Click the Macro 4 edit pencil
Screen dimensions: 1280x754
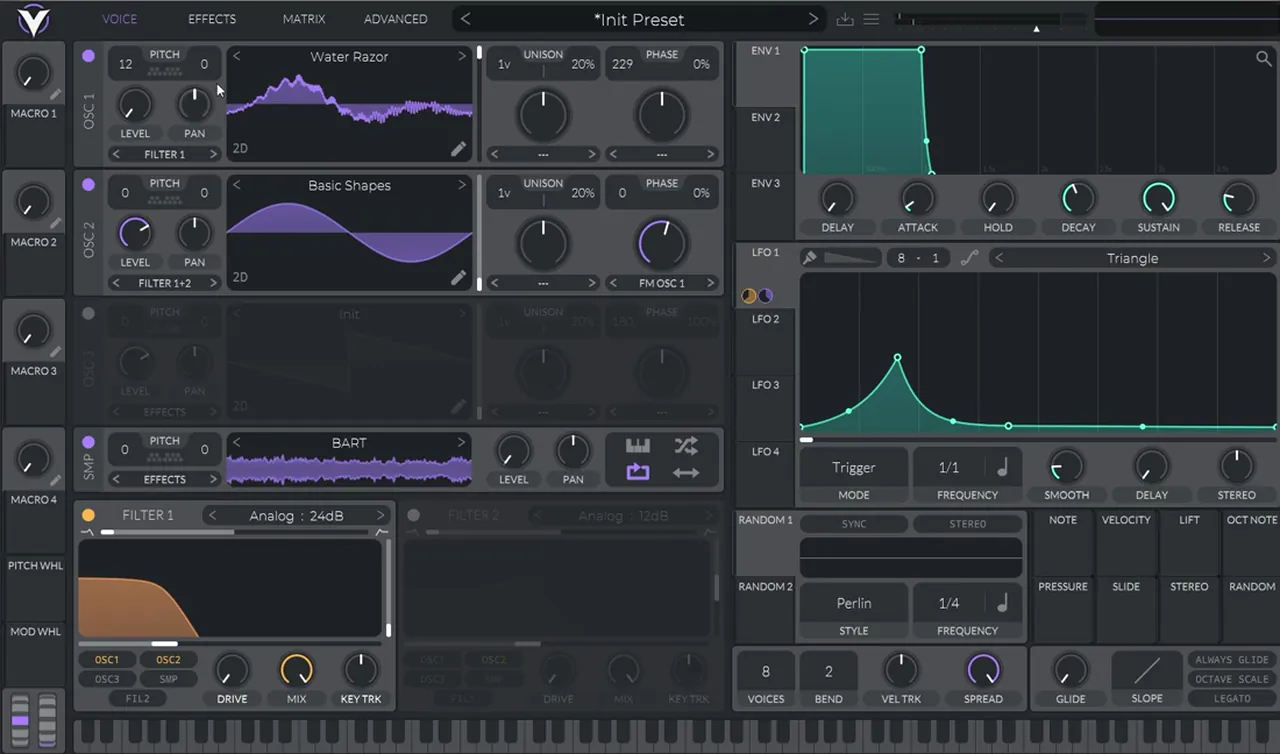pyautogui.click(x=56, y=481)
